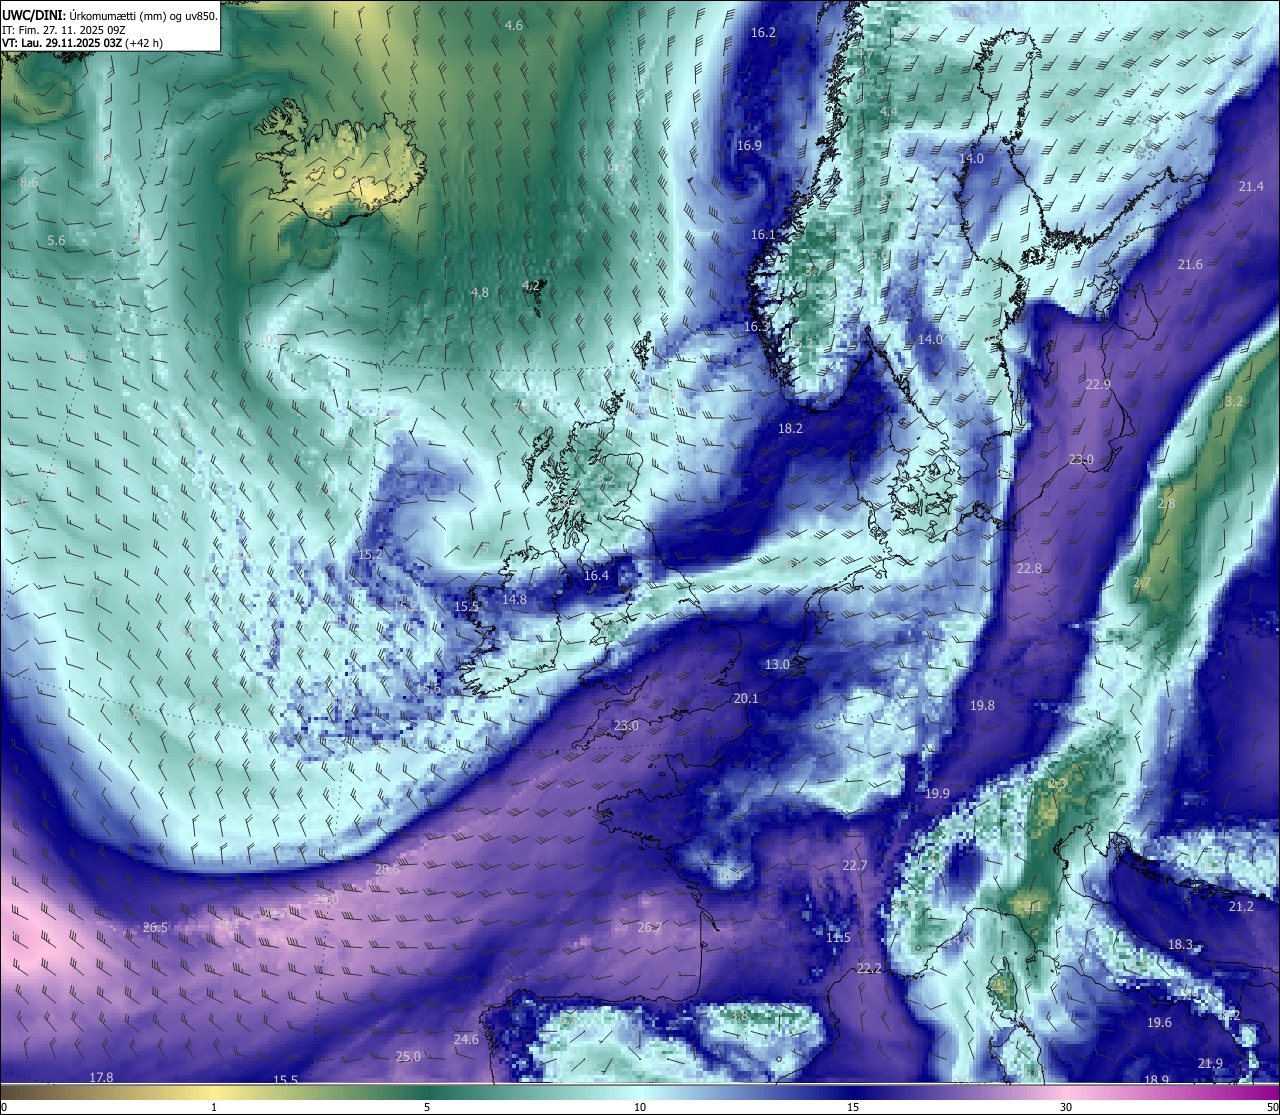Click the color scale tick labeled 50
The height and width of the screenshot is (1115, 1280).
tap(1271, 1107)
